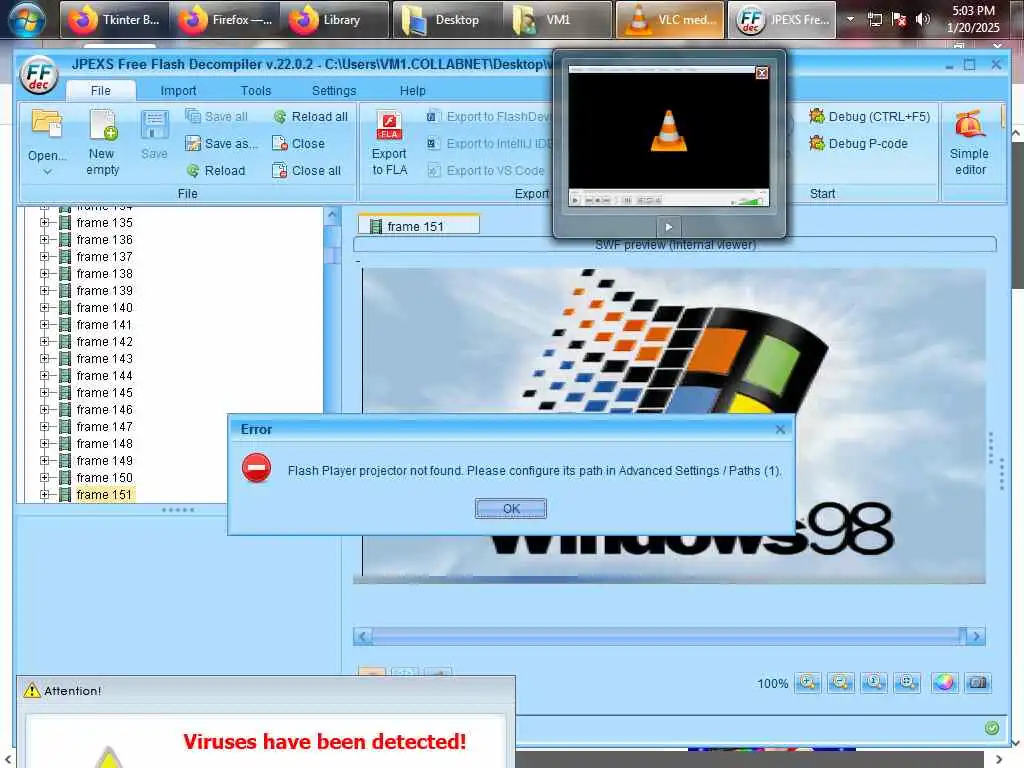Screen dimensions: 1024x768
Task: Expand frame 149 tree node
Action: 44,460
